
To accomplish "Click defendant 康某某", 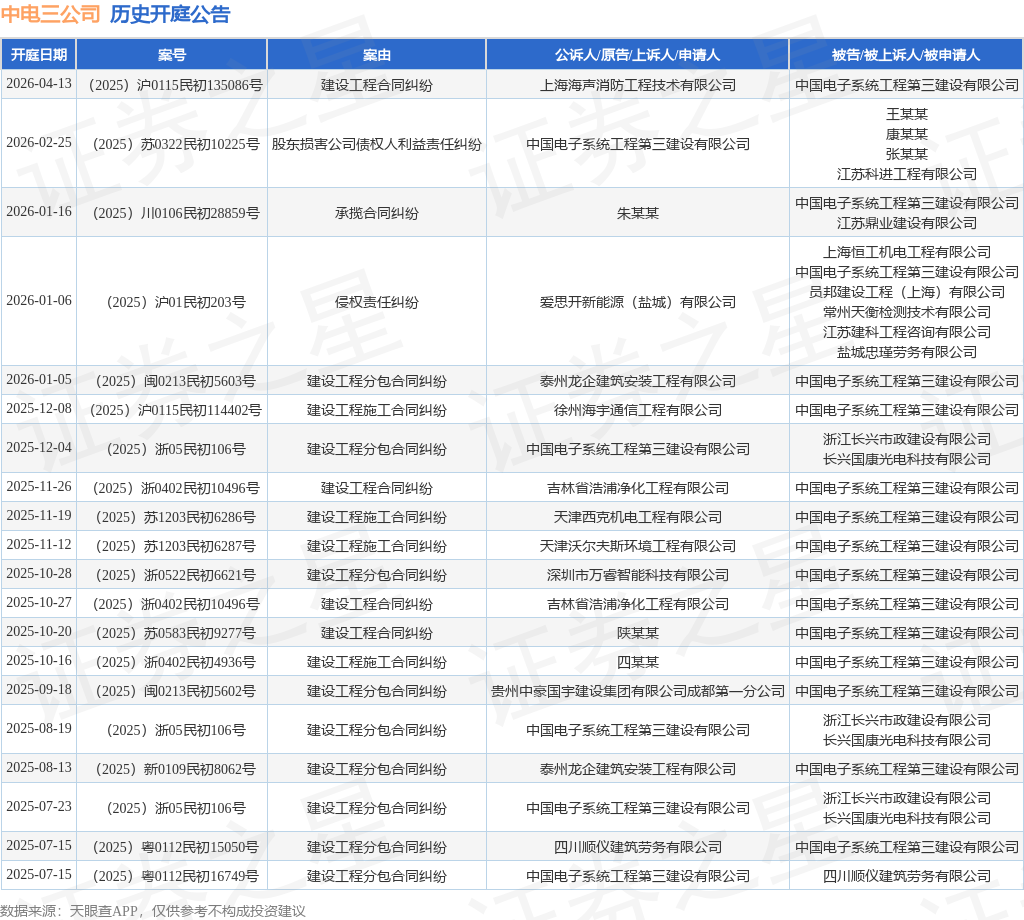I will coord(906,135).
